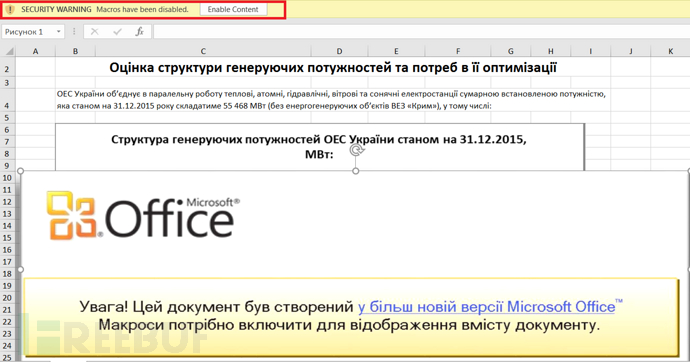Click the Enable Content button
690x362 pixels.
[x=233, y=9]
